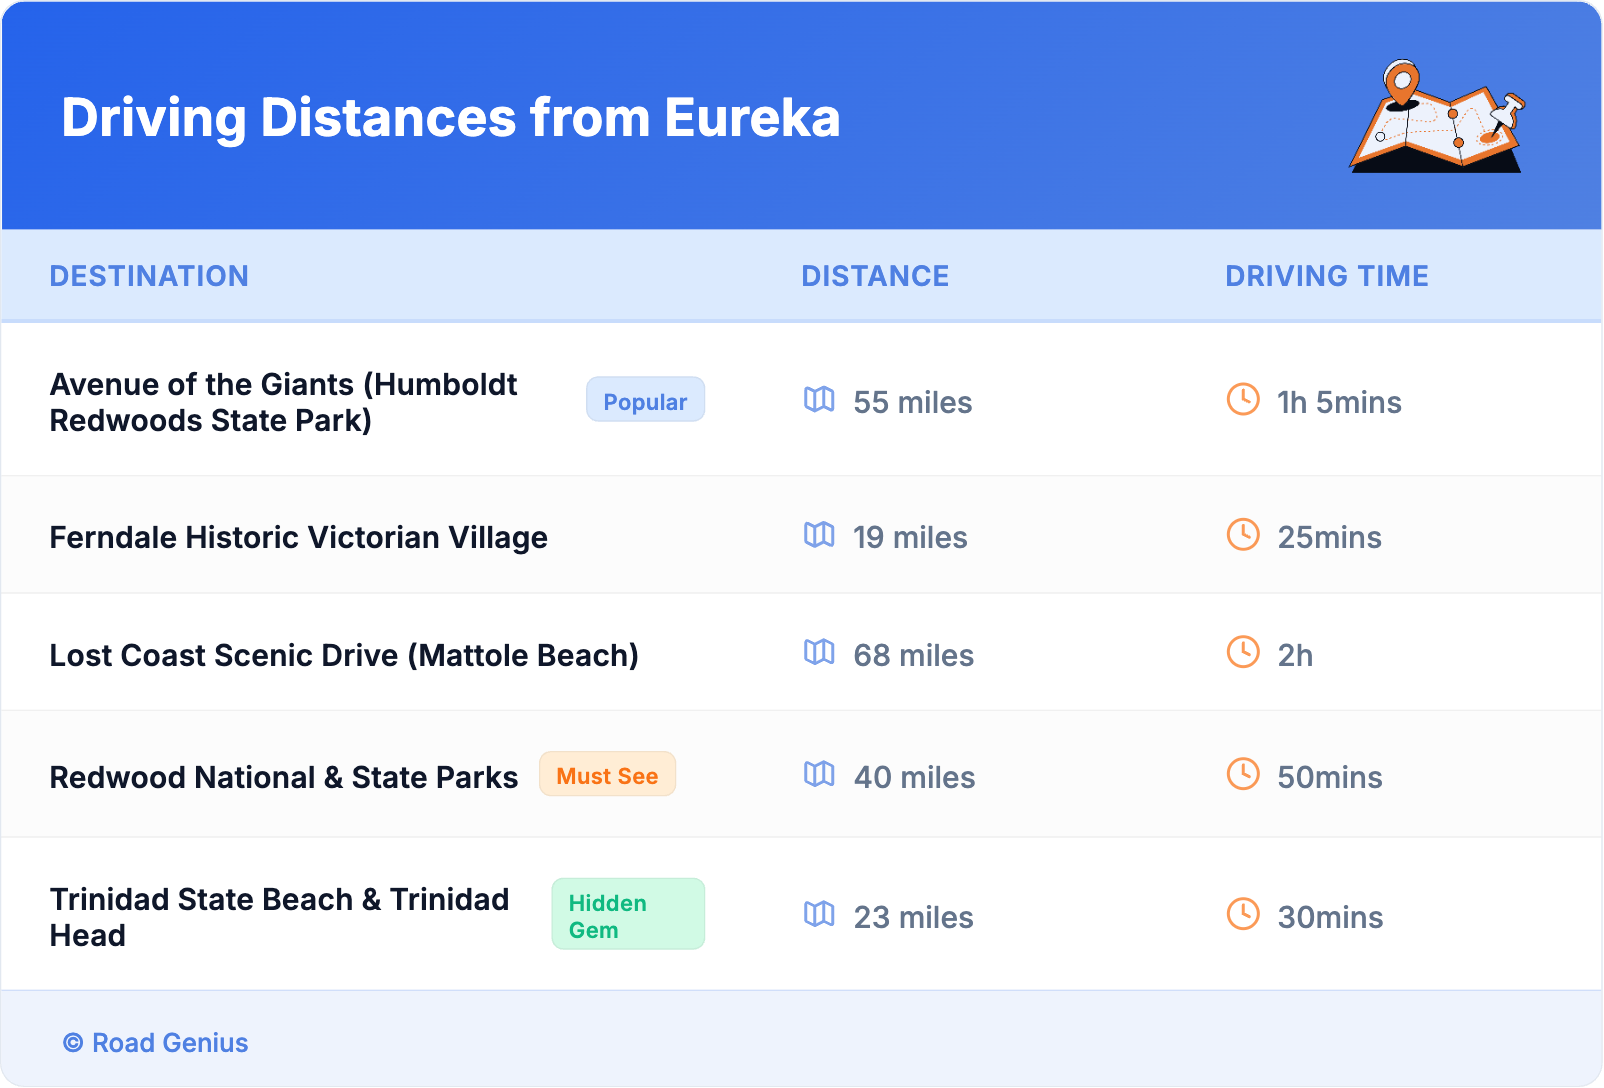Screen dimensions: 1604x1088
Task: Select the Hidden Gem badge
Action: [x=627, y=915]
